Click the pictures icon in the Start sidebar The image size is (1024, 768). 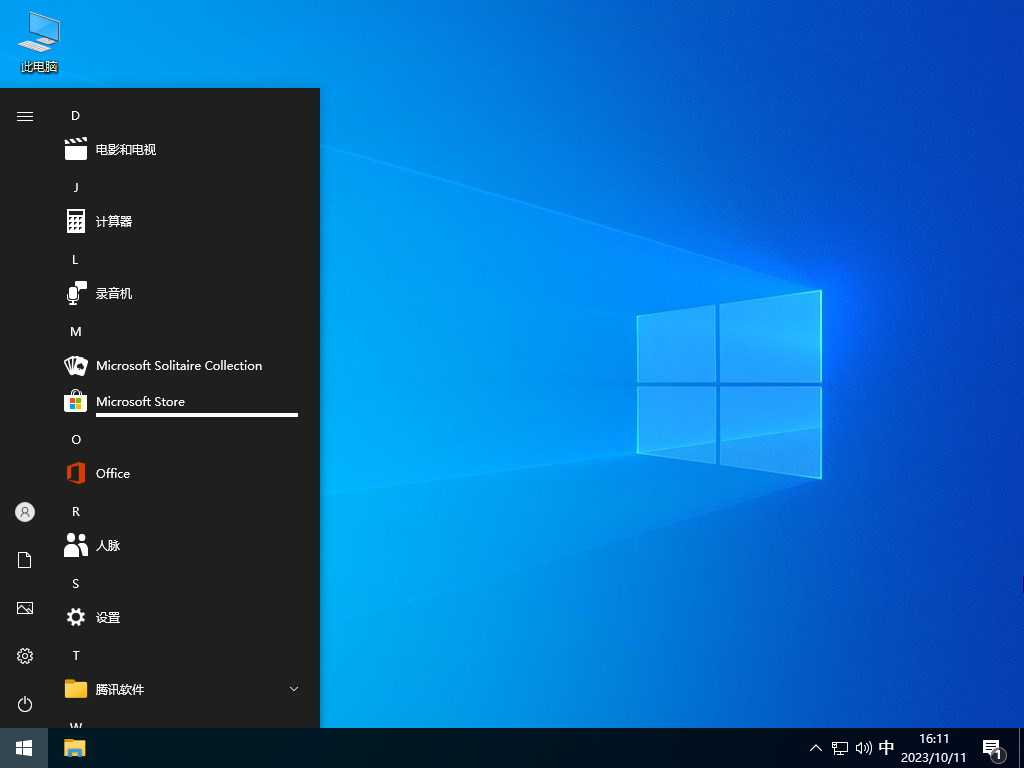[24, 608]
